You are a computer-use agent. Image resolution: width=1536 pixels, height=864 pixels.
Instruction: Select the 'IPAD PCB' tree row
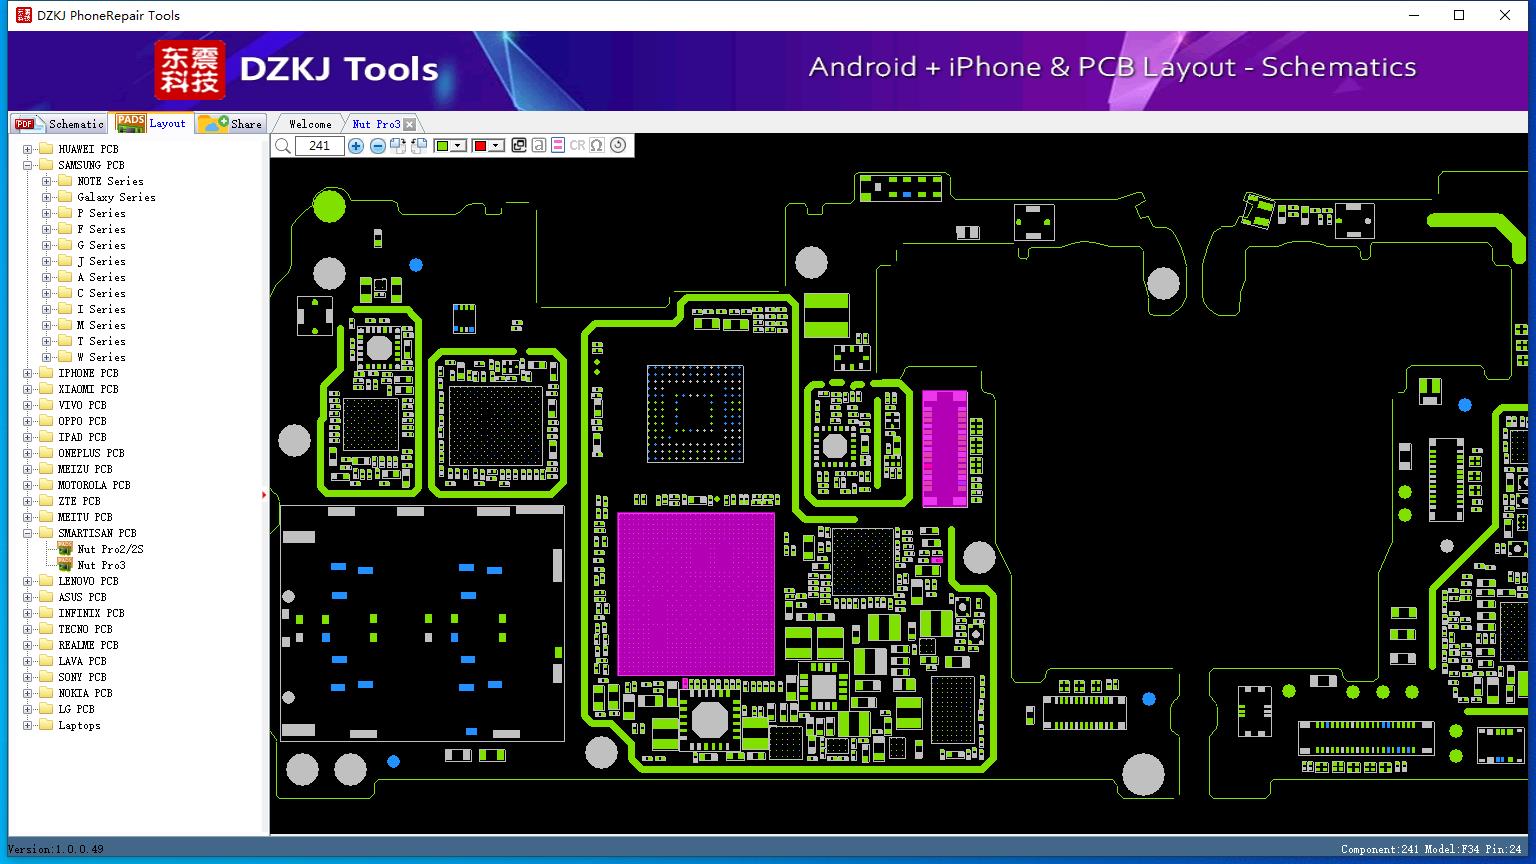[x=82, y=437]
